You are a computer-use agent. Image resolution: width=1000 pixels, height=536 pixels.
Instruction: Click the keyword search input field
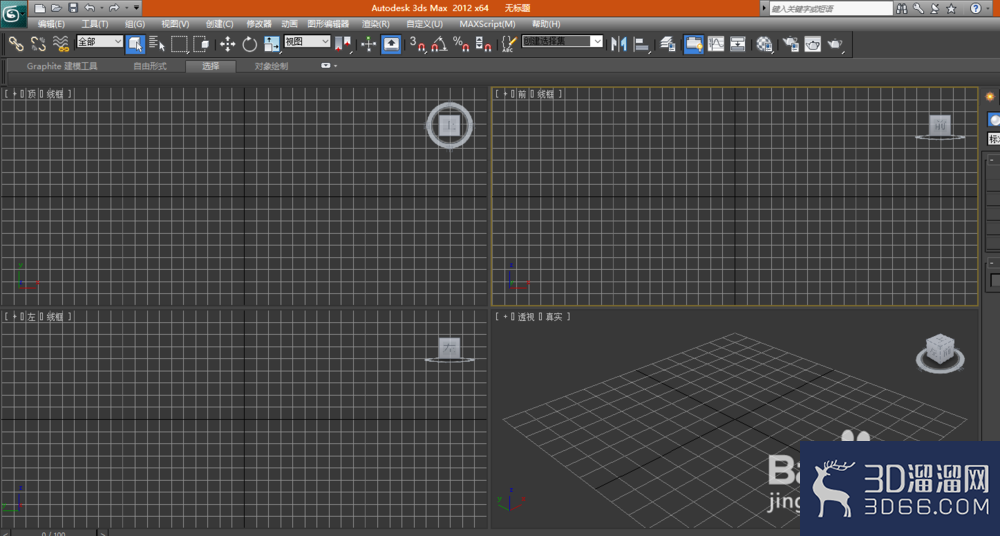tap(830, 8)
